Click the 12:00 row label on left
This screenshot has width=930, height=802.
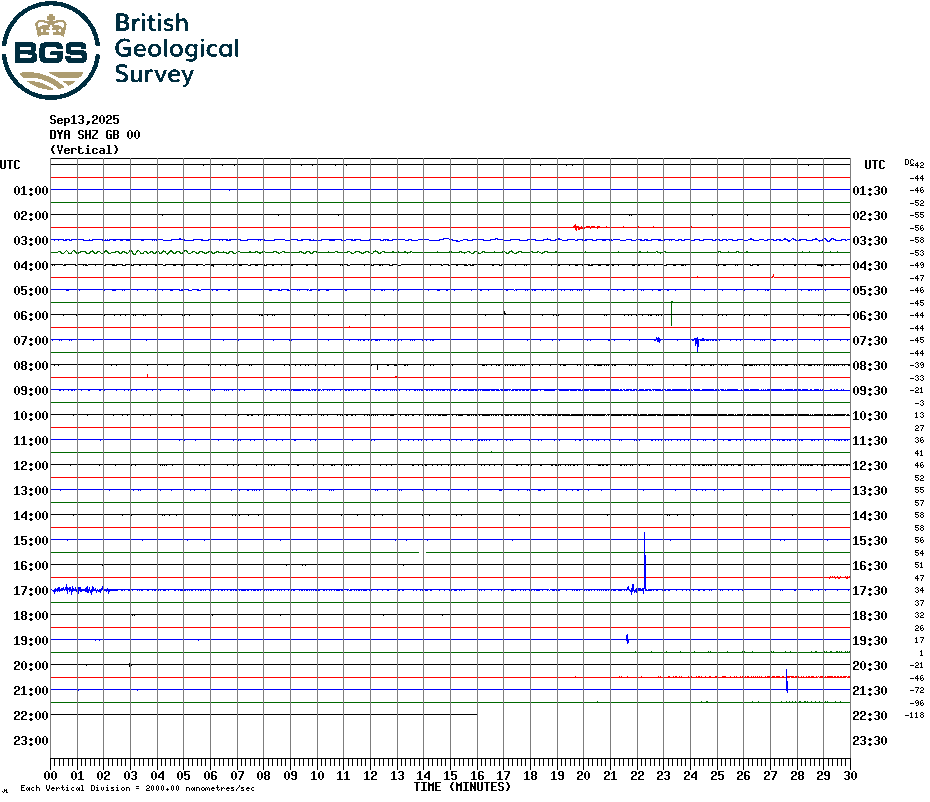[31, 466]
